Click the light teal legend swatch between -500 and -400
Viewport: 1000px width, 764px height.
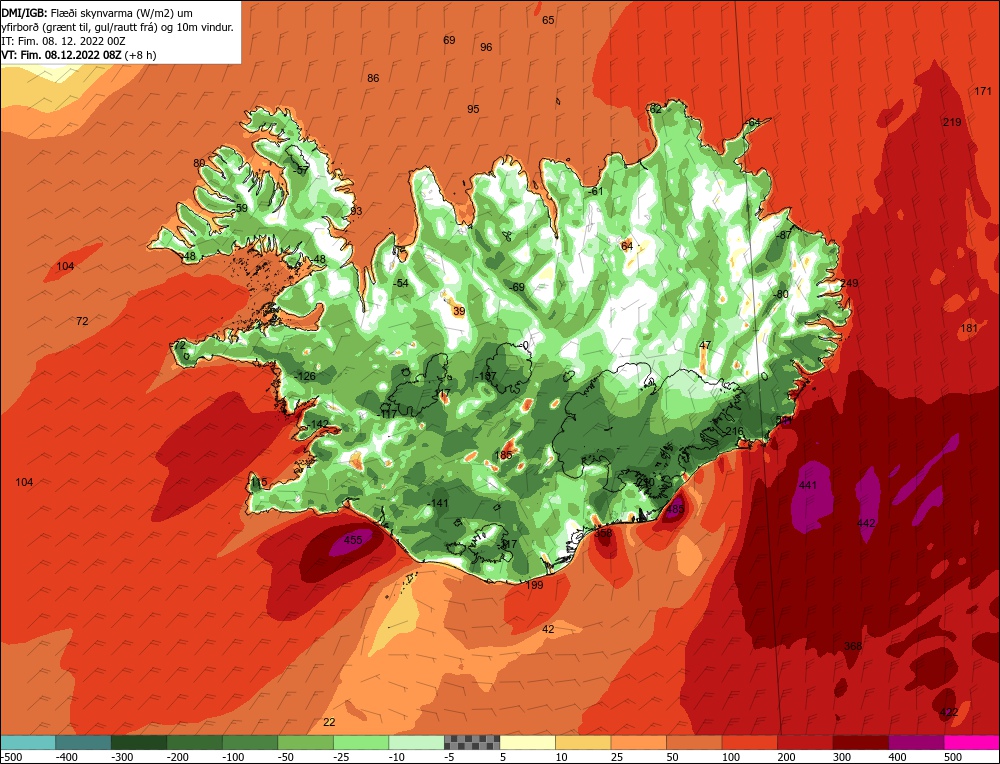pyautogui.click(x=27, y=742)
